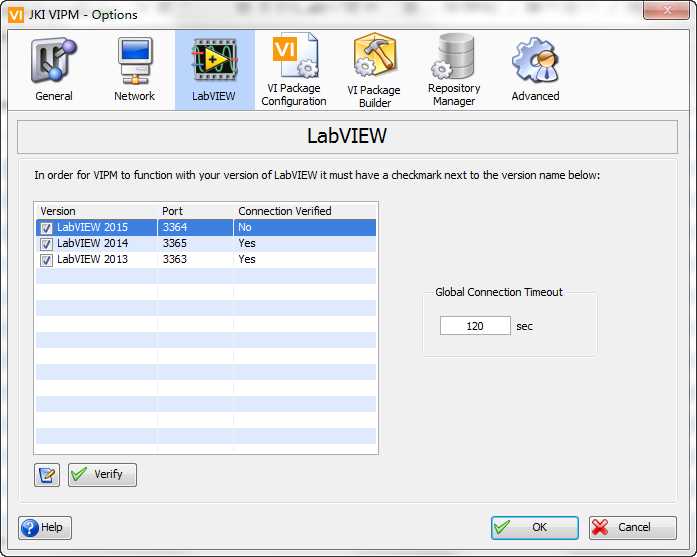Open the Repository Manager tab

point(454,70)
